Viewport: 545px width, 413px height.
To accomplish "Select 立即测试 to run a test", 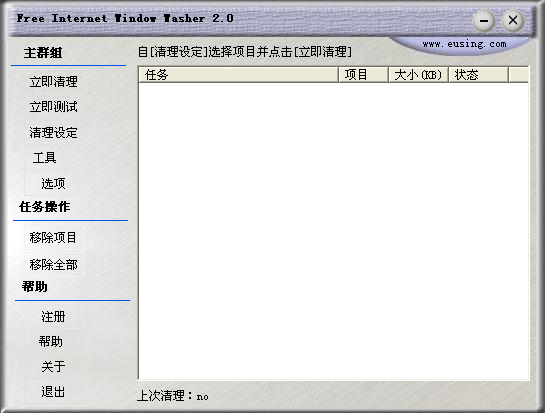I will point(54,107).
